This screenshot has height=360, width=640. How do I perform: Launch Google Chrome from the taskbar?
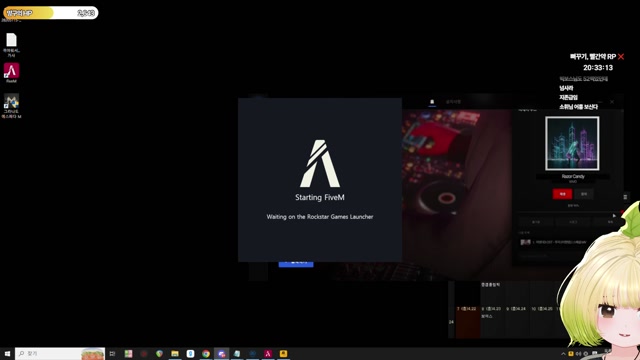click(x=206, y=354)
